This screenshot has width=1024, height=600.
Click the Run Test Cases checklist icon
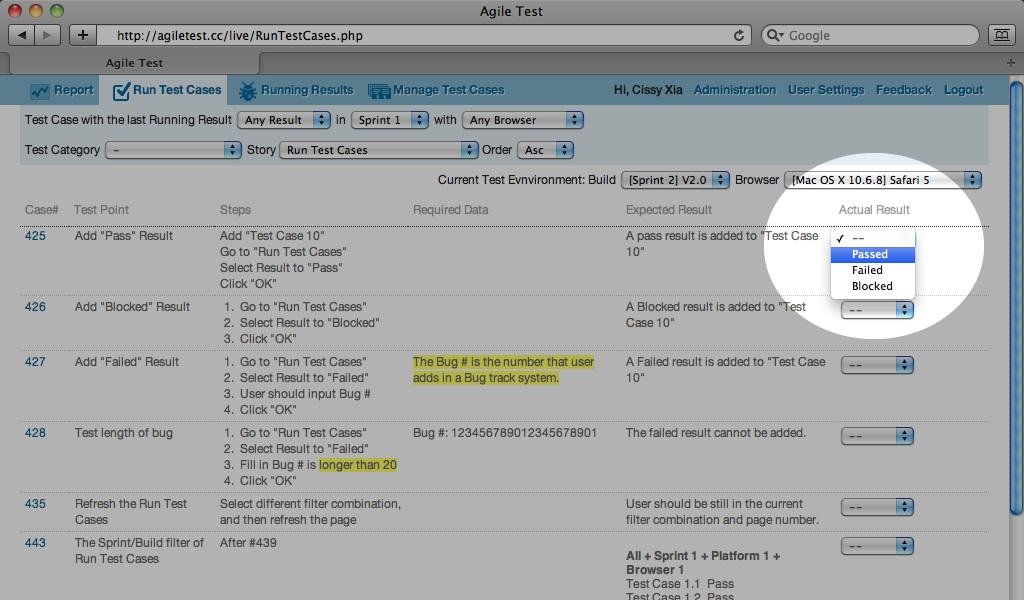click(x=120, y=89)
